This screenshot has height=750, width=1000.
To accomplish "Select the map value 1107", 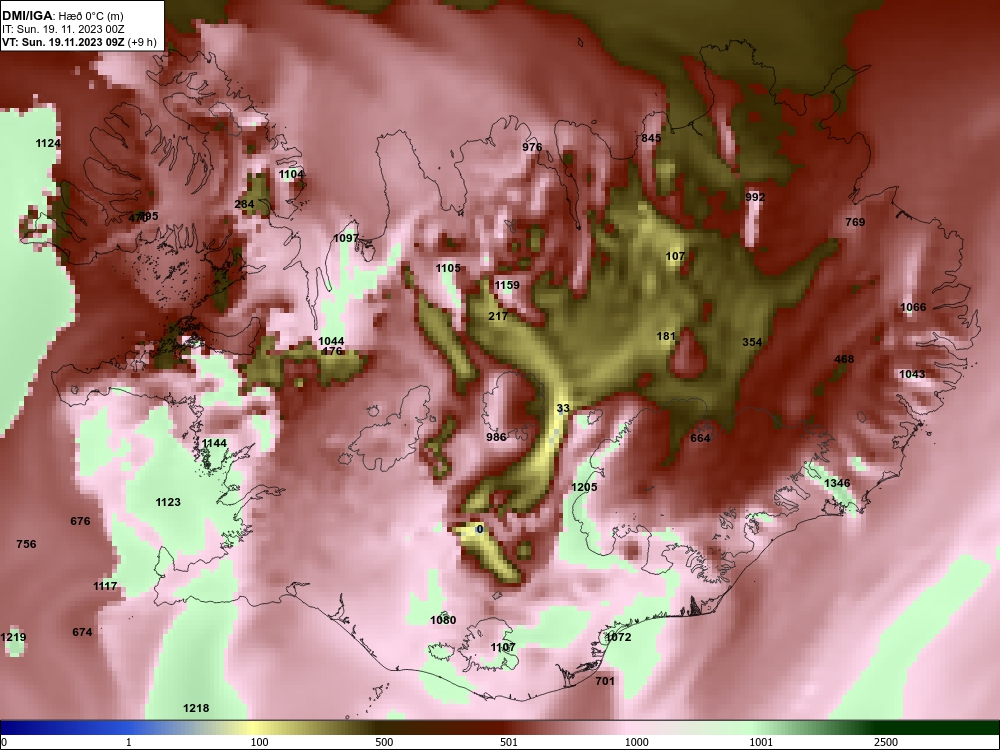I will [x=503, y=647].
